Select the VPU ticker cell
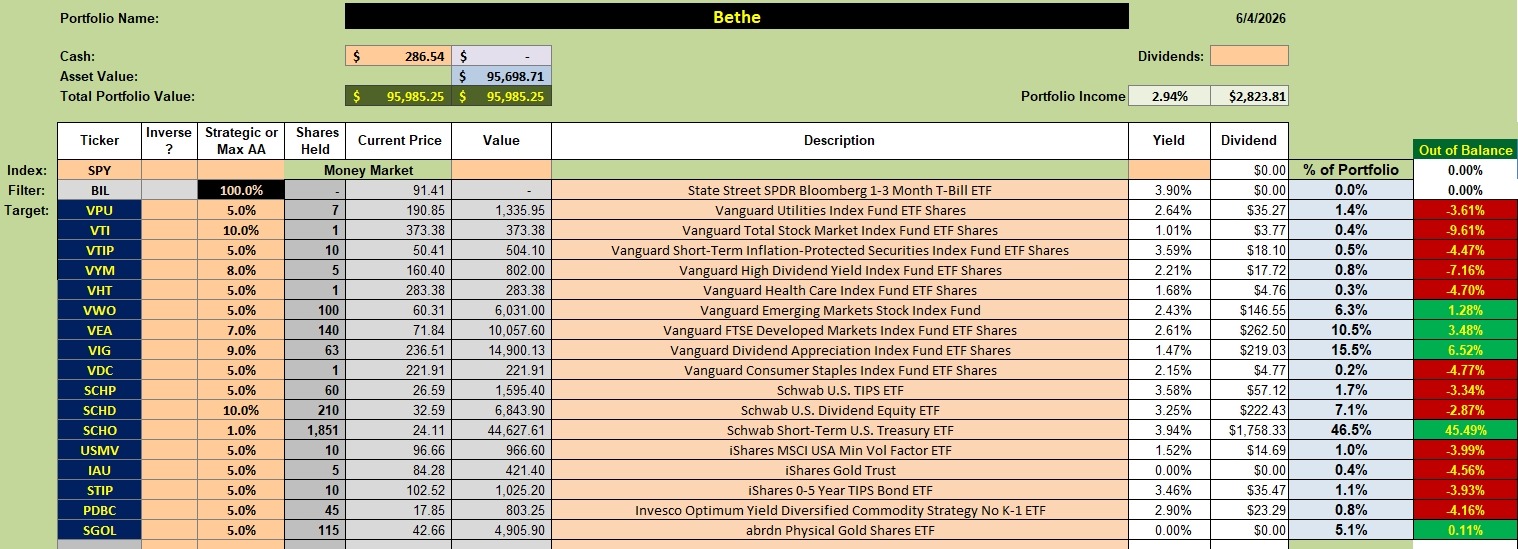The height and width of the screenshot is (549, 1518). pos(99,210)
